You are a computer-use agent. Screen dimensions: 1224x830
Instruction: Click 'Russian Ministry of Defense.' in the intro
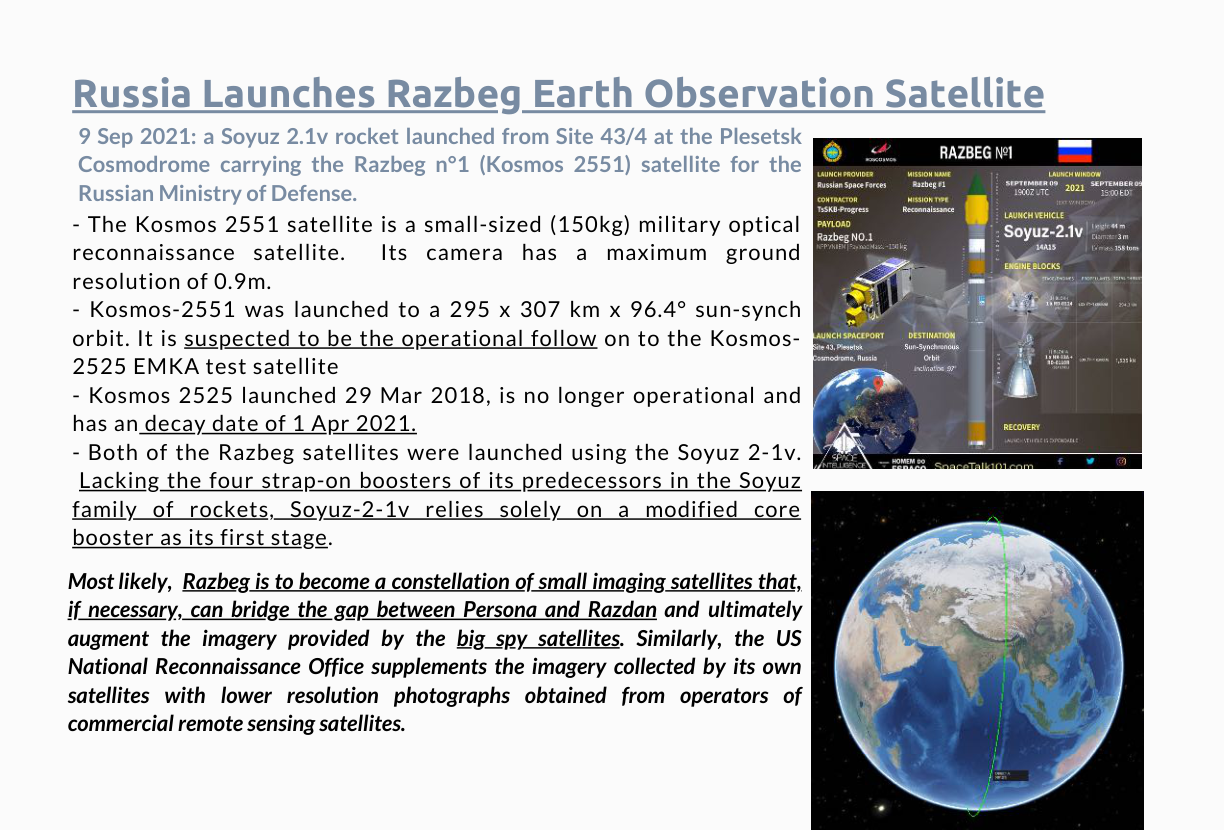[x=217, y=193]
